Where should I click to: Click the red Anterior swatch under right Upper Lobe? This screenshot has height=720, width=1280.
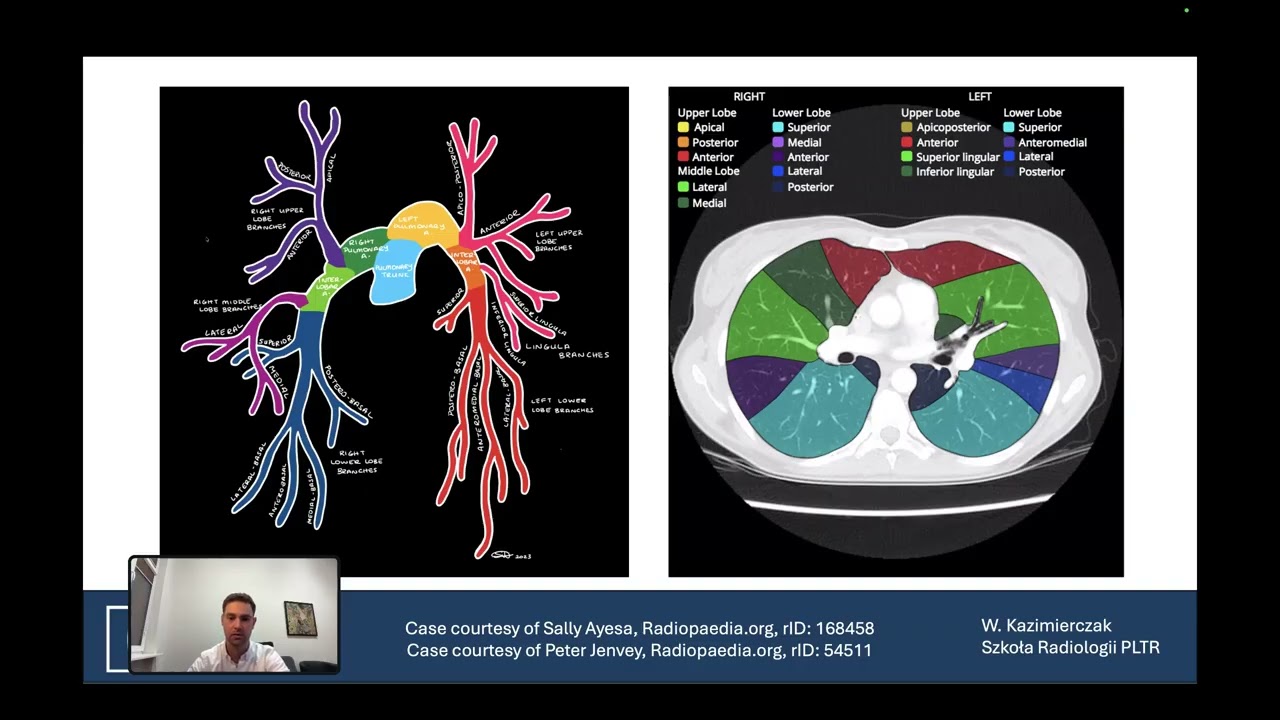point(684,157)
